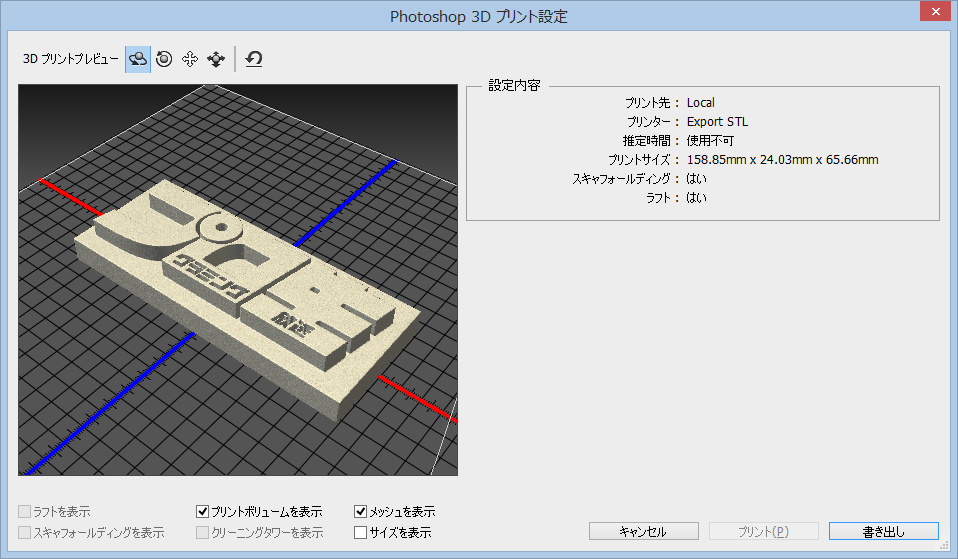The width and height of the screenshot is (958, 559).
Task: Click the 3D プリントプレビュー label
Action: [70, 59]
